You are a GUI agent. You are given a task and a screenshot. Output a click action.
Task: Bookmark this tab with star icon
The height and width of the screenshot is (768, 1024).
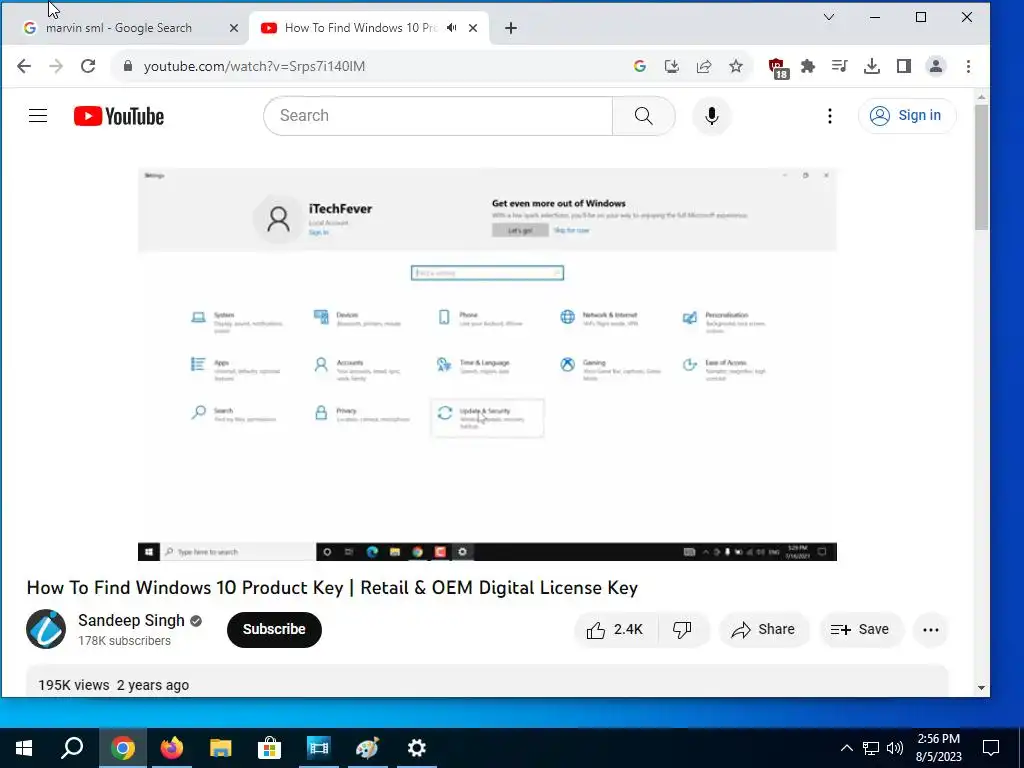point(736,66)
